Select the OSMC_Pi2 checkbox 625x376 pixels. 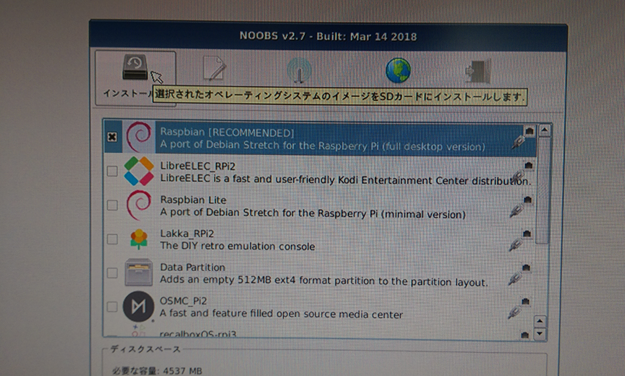tap(112, 307)
